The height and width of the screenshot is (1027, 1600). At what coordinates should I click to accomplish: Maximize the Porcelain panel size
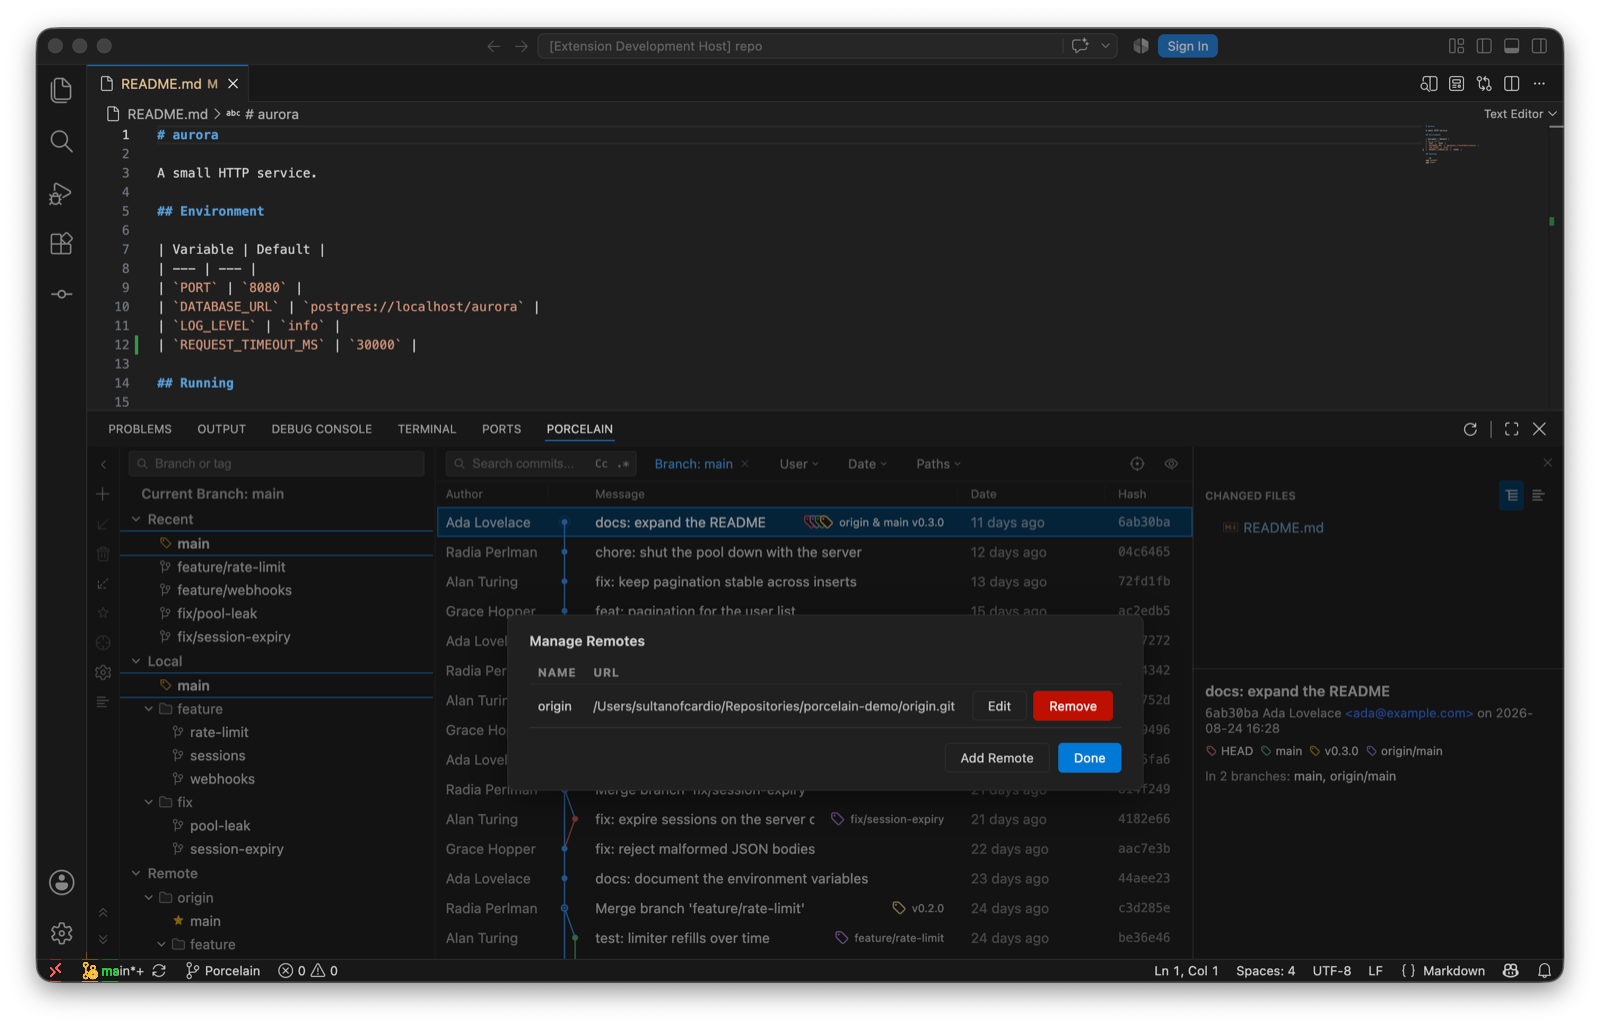1512,429
